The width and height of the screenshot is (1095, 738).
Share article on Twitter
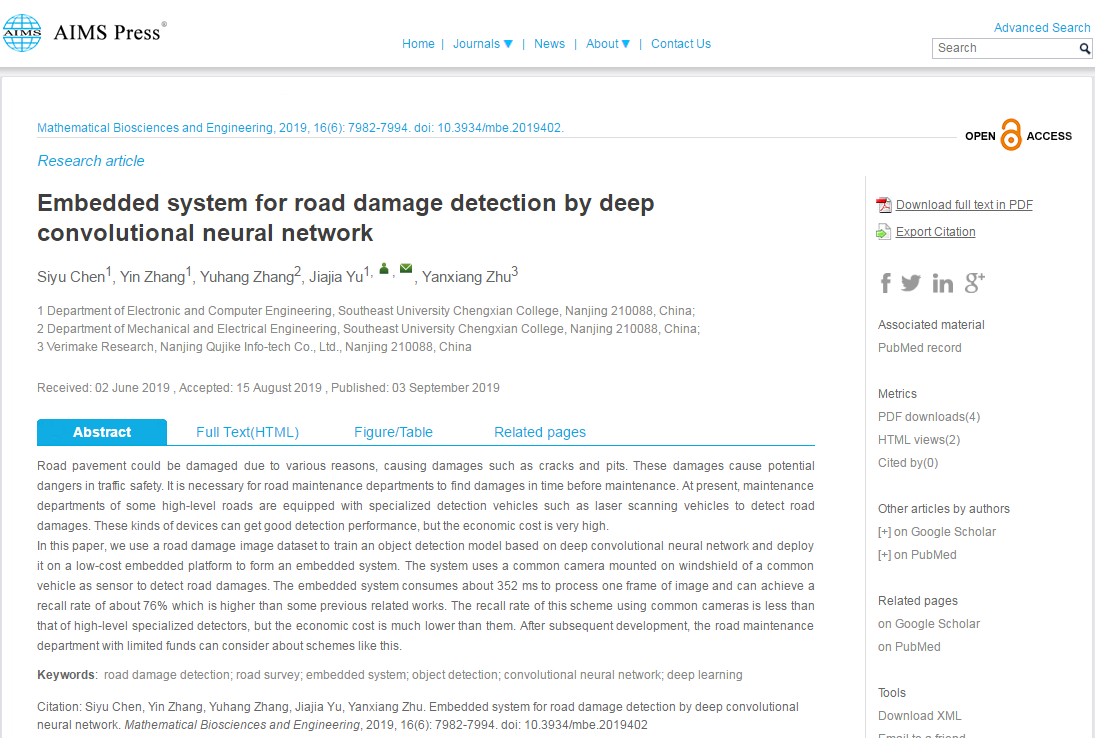(911, 283)
